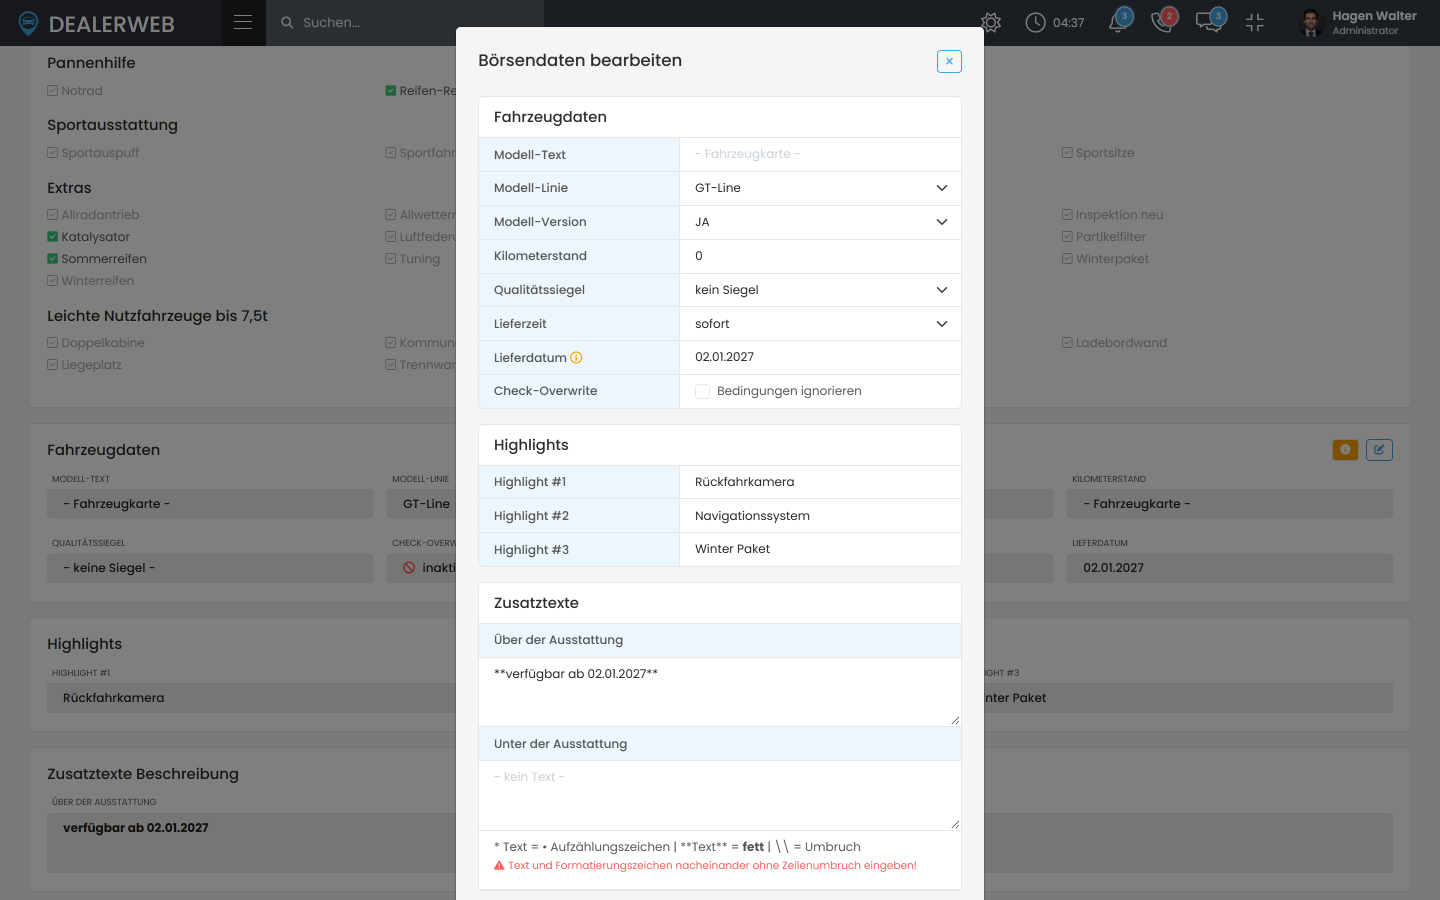Toggle the Ladebordwand checkbox
The image size is (1440, 900).
point(1067,343)
